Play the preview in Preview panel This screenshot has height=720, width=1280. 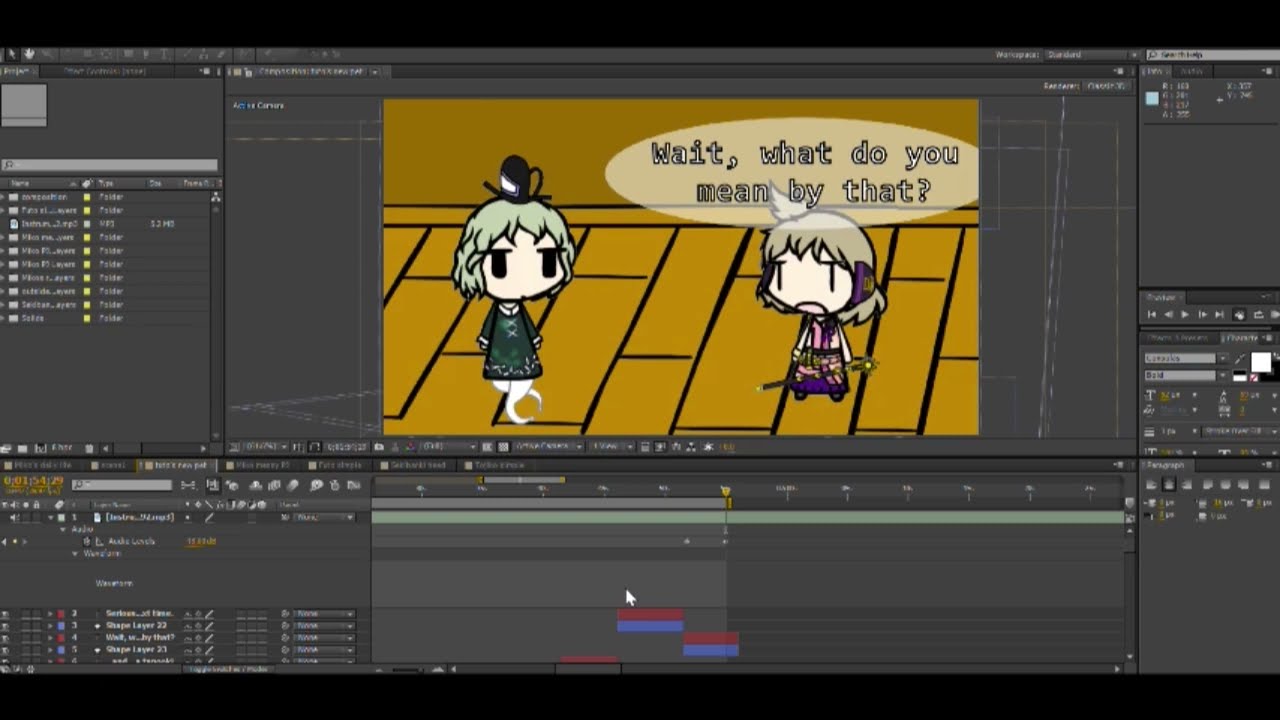[1185, 315]
